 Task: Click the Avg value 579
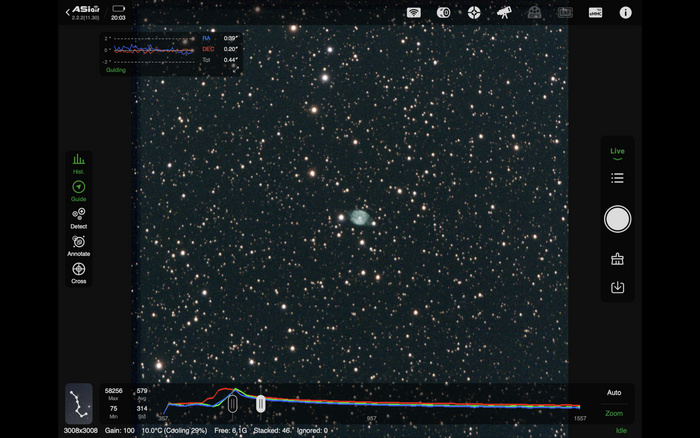click(142, 391)
